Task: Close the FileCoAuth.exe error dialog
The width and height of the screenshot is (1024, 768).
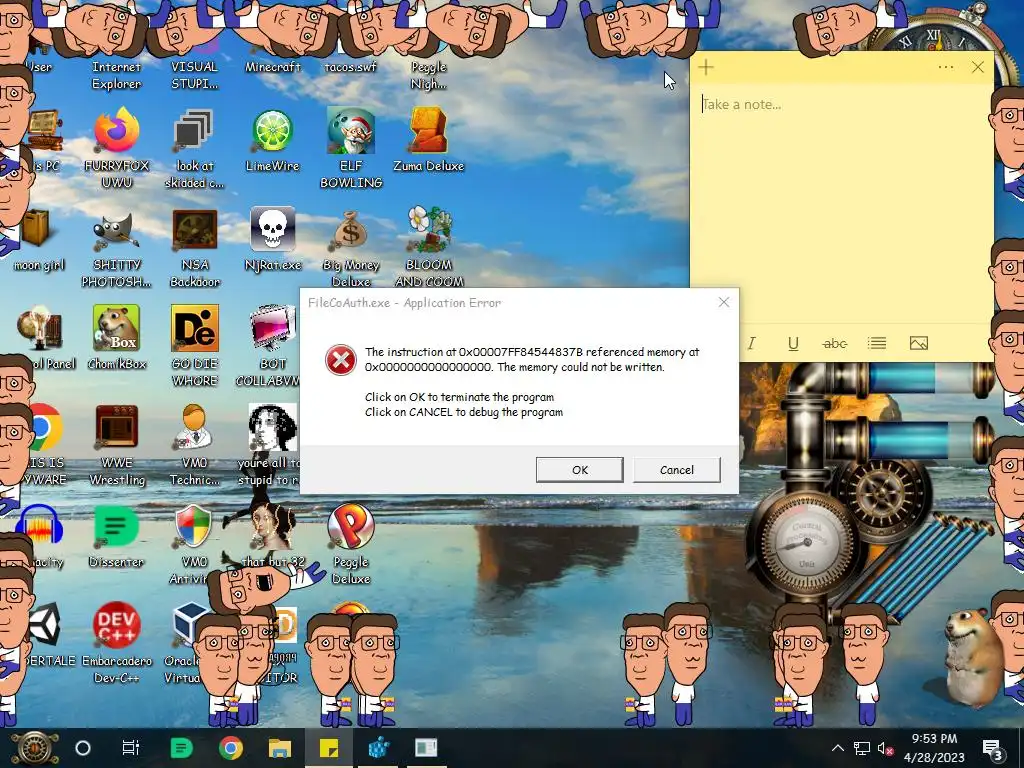Action: pyautogui.click(x=724, y=302)
